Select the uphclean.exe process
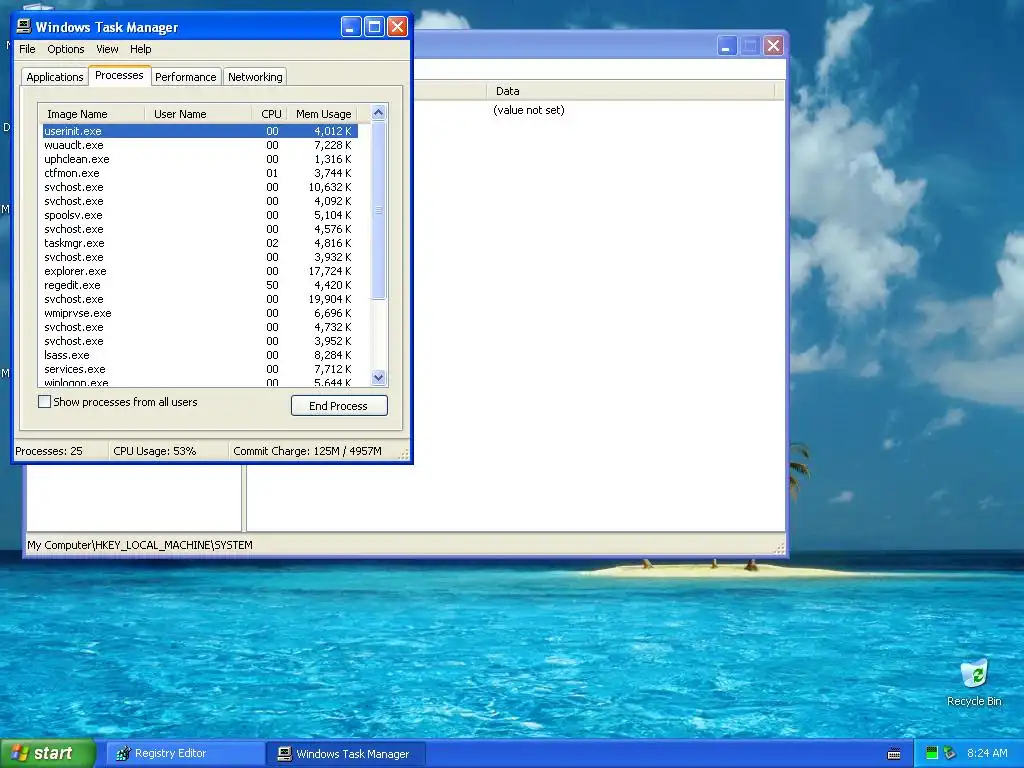The width and height of the screenshot is (1024, 768). tap(200, 159)
